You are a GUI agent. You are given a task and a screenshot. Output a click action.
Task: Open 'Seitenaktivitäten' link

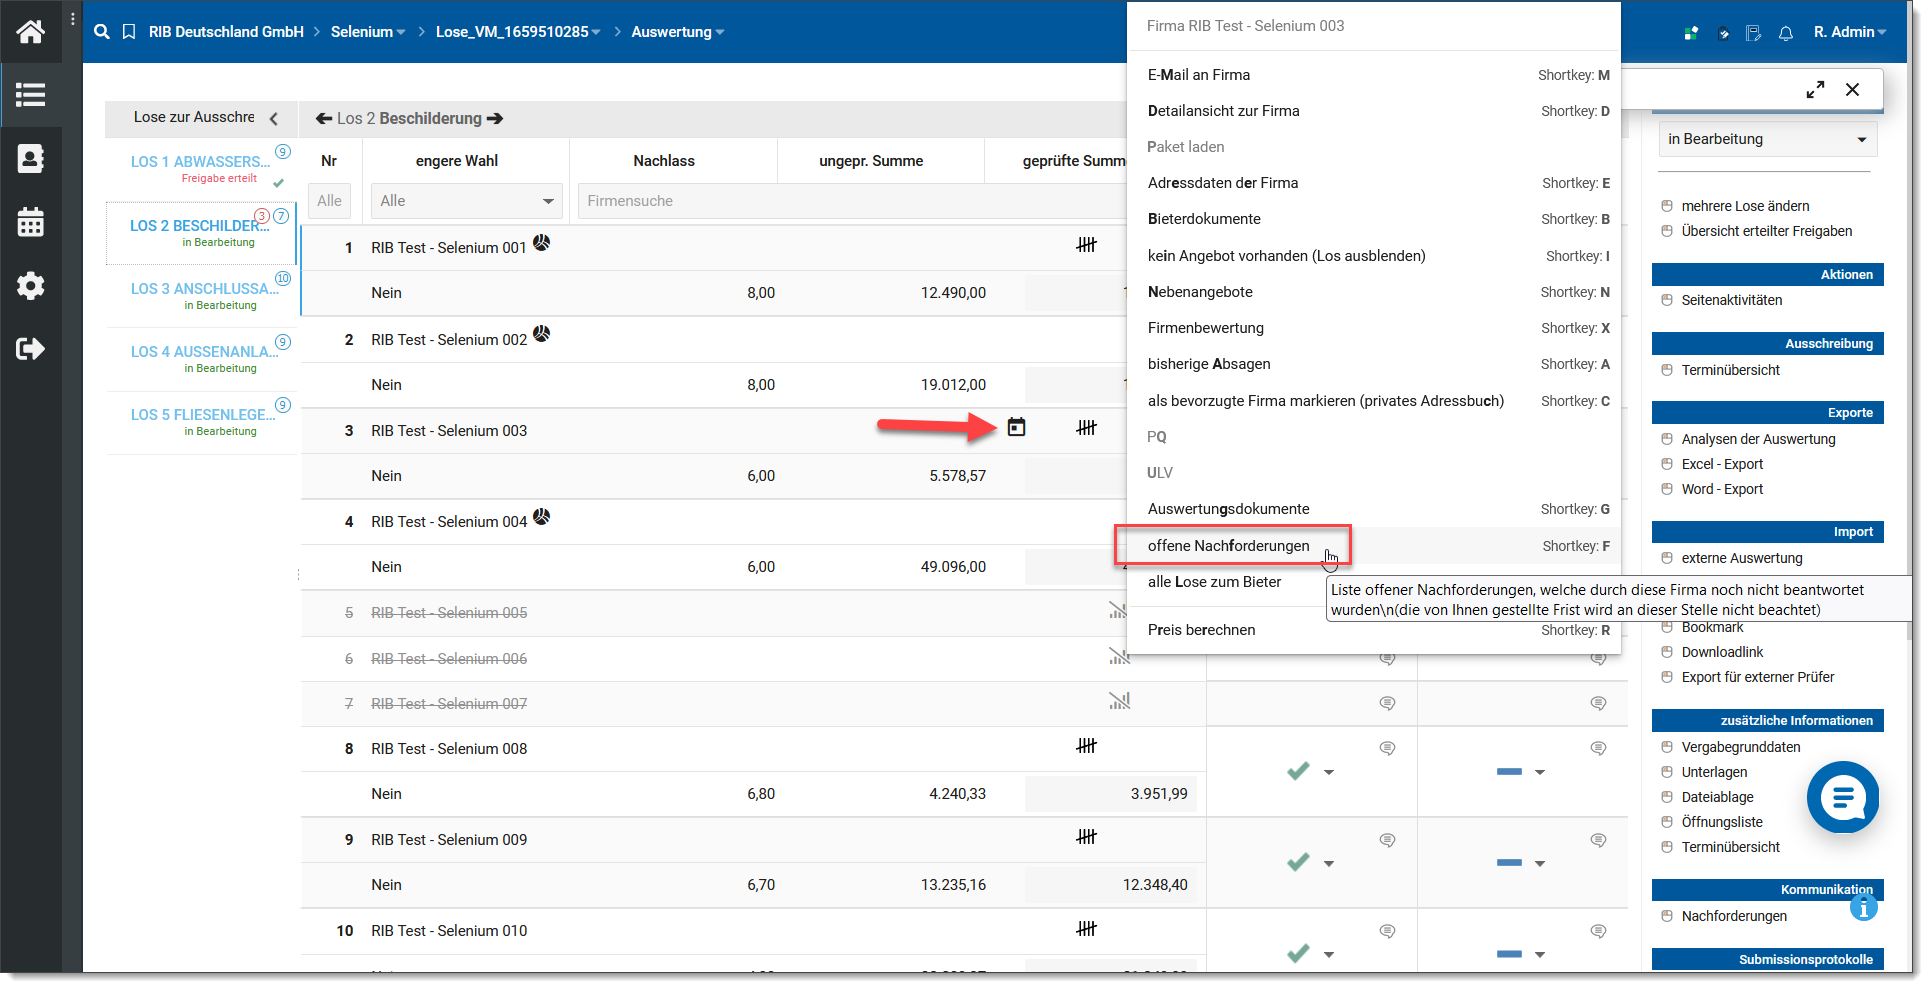1731,300
